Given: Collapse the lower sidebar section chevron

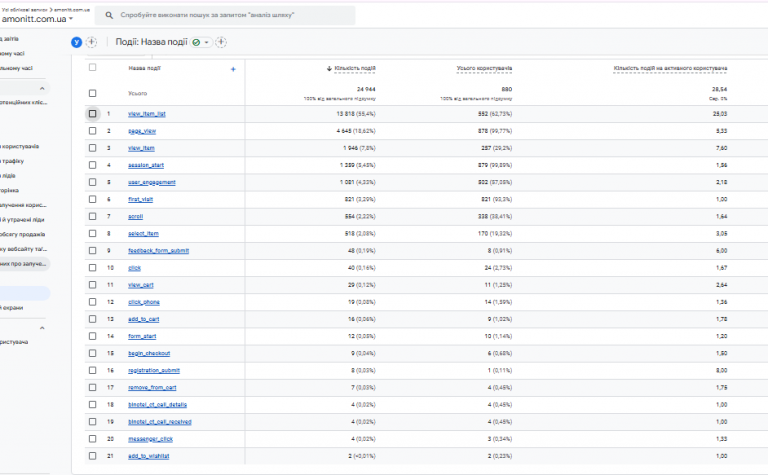Looking at the screenshot, I should tap(42, 327).
